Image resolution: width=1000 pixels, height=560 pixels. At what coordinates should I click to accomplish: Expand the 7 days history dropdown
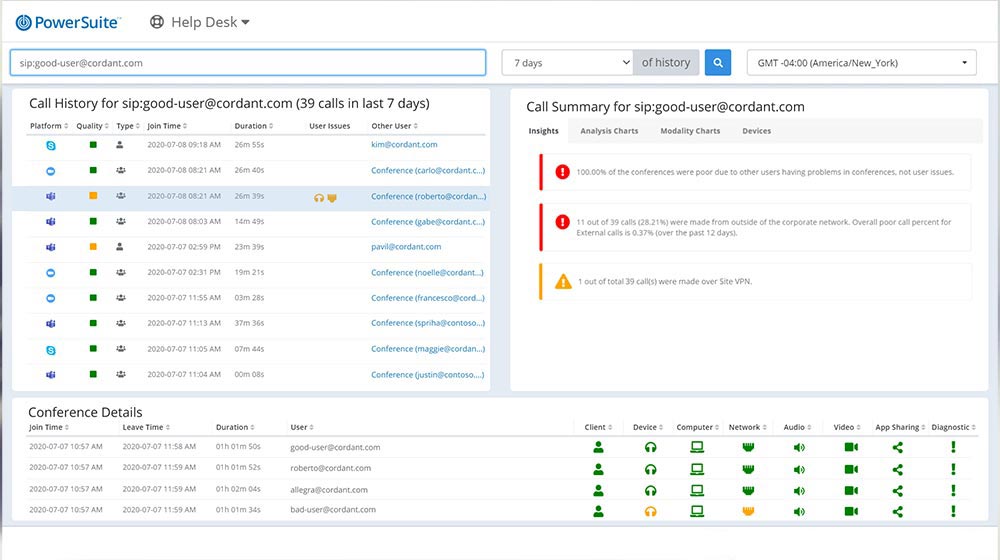(567, 63)
